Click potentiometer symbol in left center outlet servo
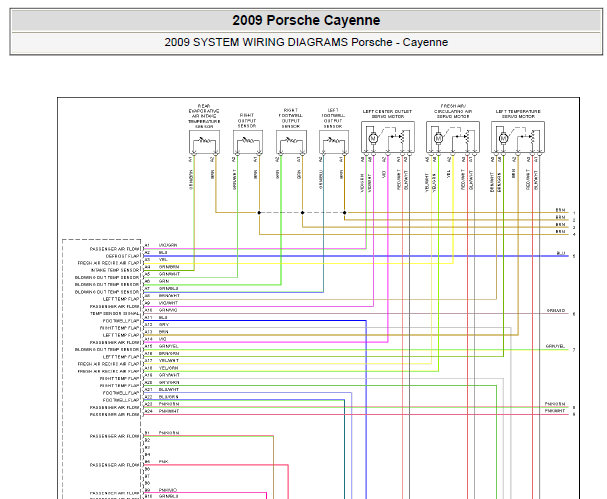Viewport: 607px width, 499px height. 402,136
